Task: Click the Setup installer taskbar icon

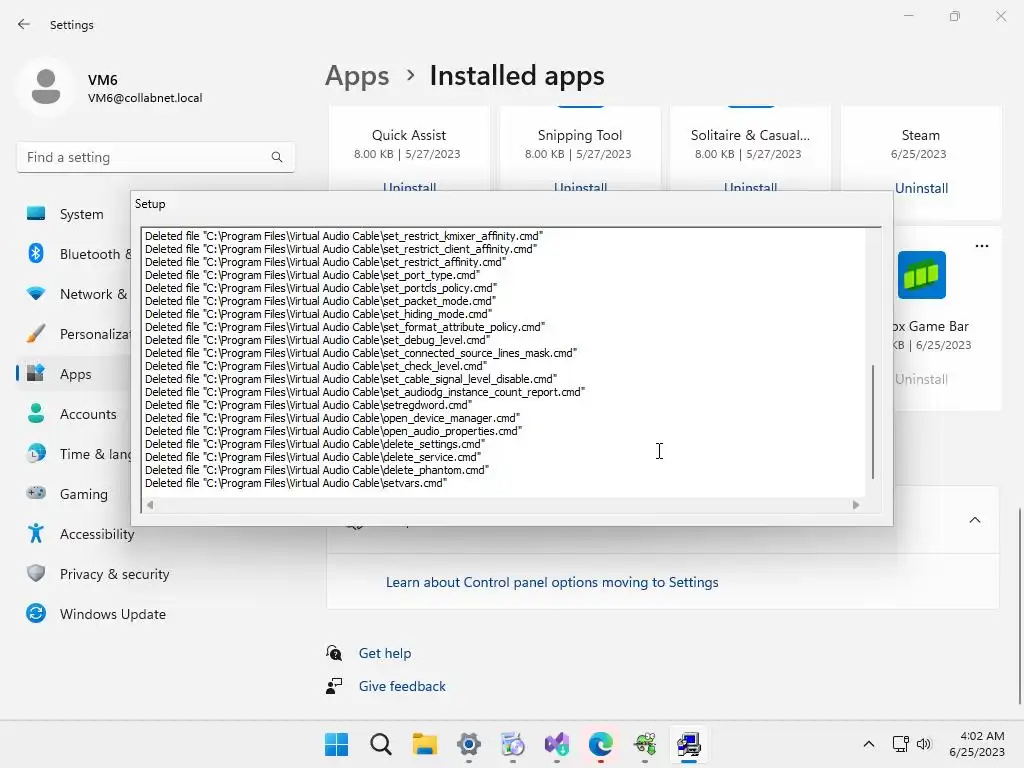Action: tap(689, 744)
